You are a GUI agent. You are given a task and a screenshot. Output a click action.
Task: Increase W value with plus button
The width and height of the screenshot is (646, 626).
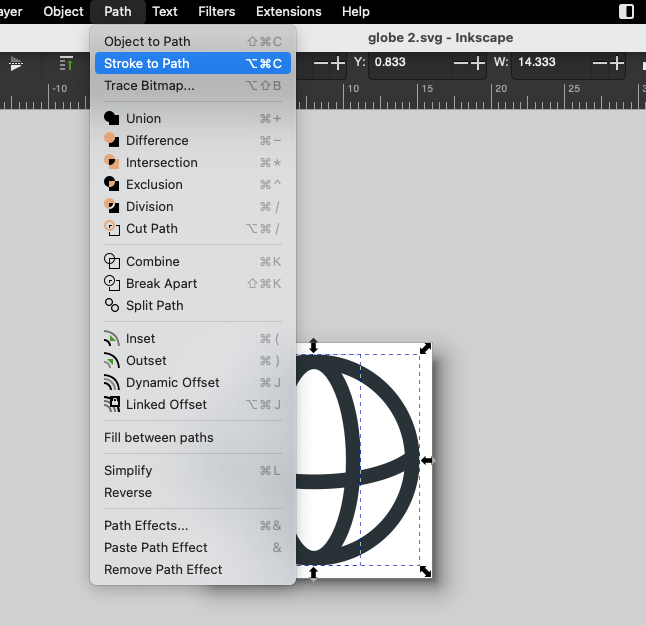[617, 63]
